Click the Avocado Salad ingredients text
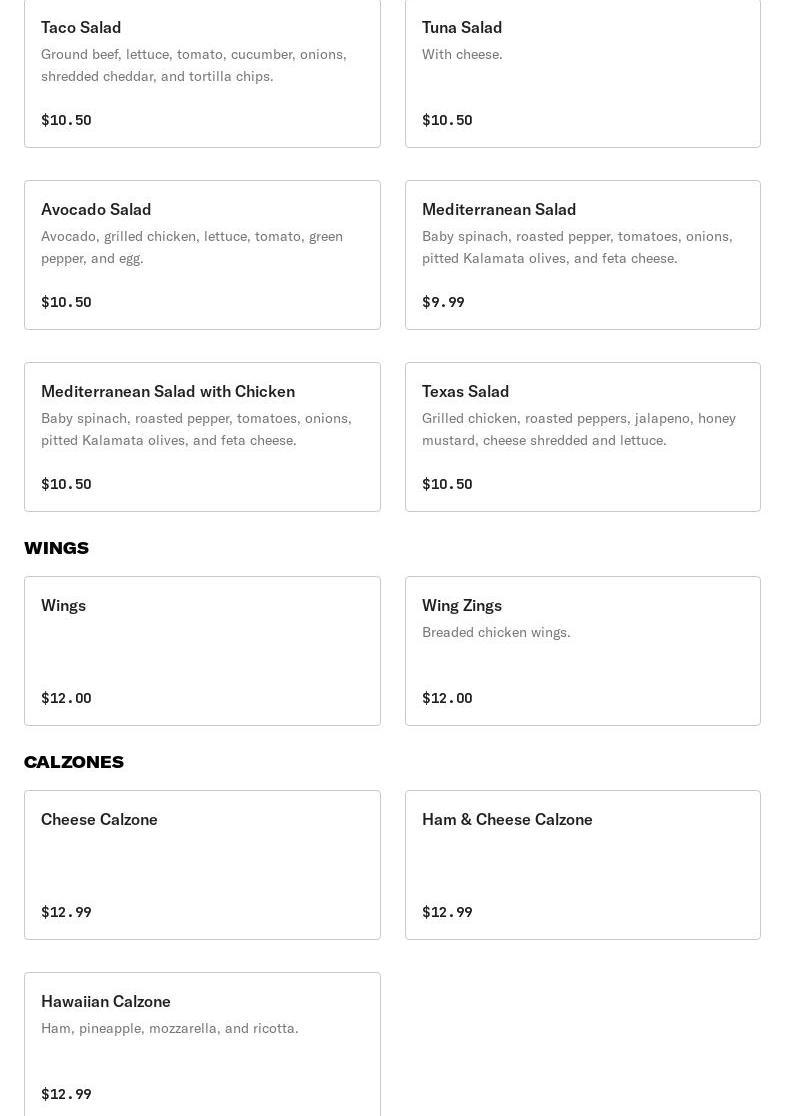785x1116 pixels. (192, 247)
